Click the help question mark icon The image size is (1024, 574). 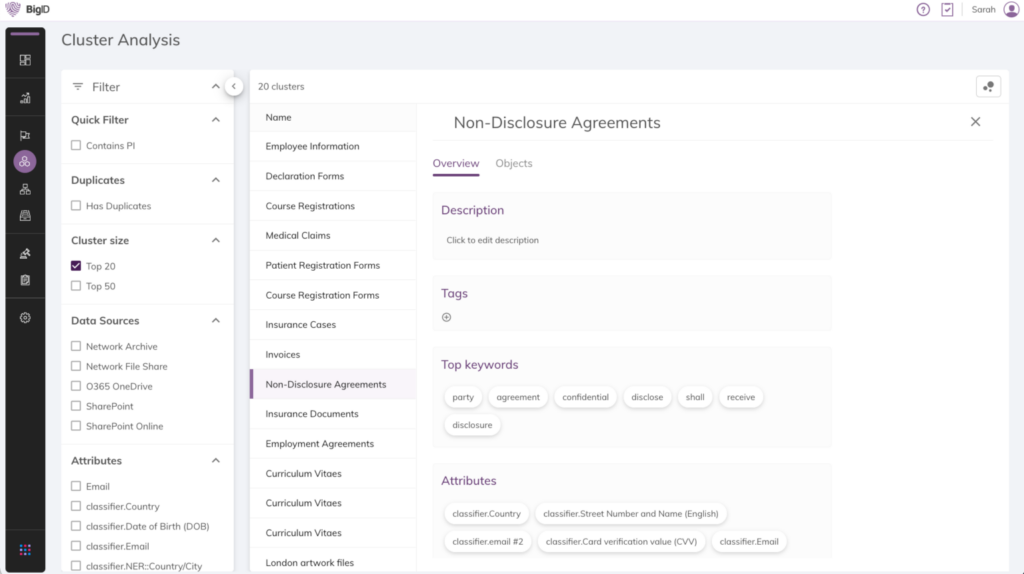(923, 9)
